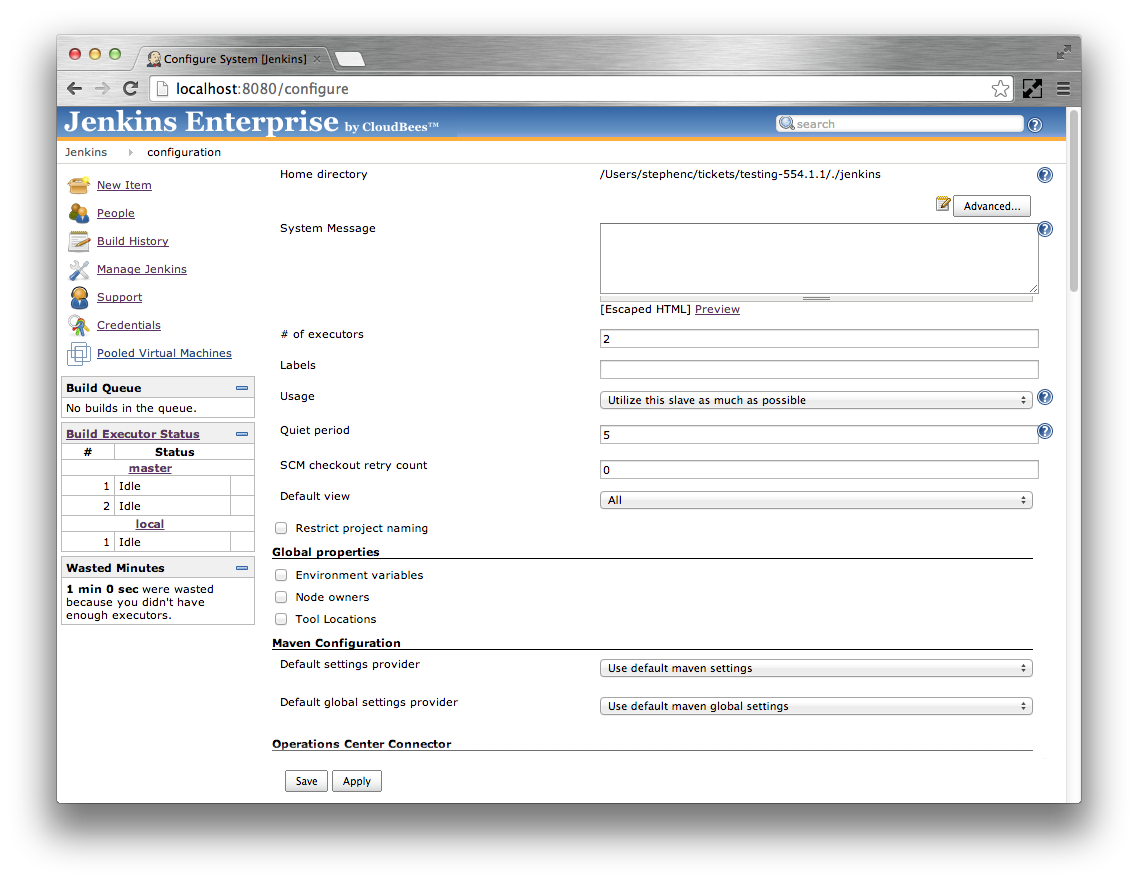
Task: Open a new browser tab
Action: pos(350,59)
